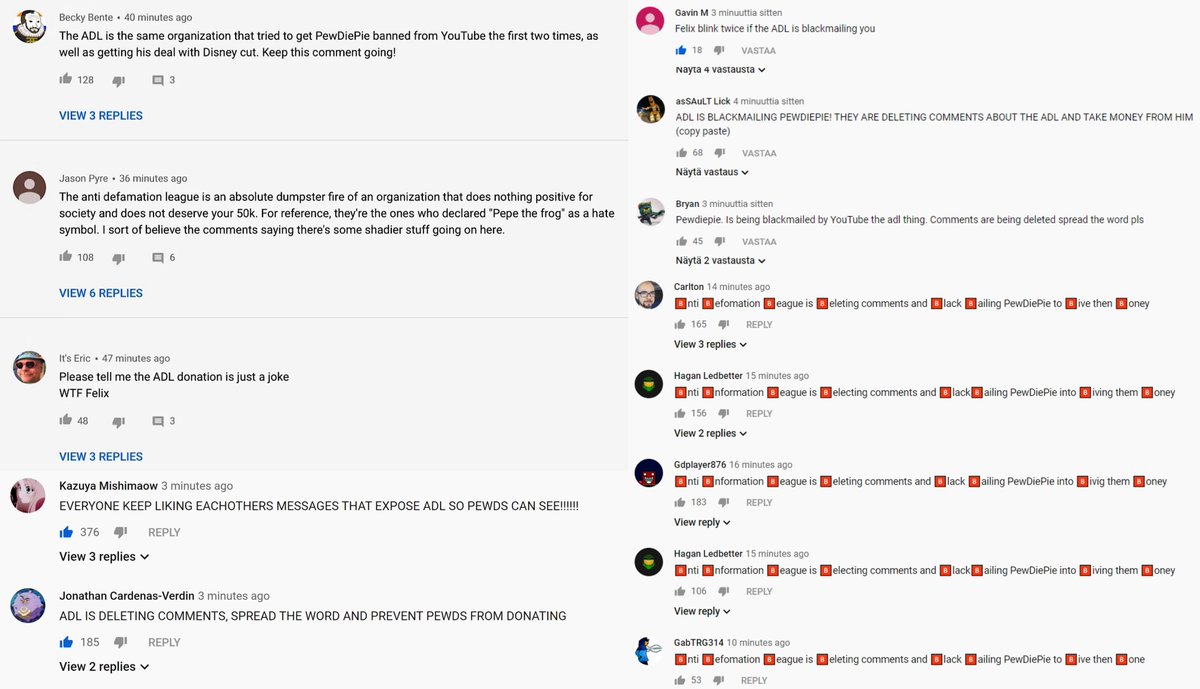The image size is (1200, 689).
Task: Dislike Jonathan Cardenas-Verdin's comment
Action: click(x=121, y=642)
